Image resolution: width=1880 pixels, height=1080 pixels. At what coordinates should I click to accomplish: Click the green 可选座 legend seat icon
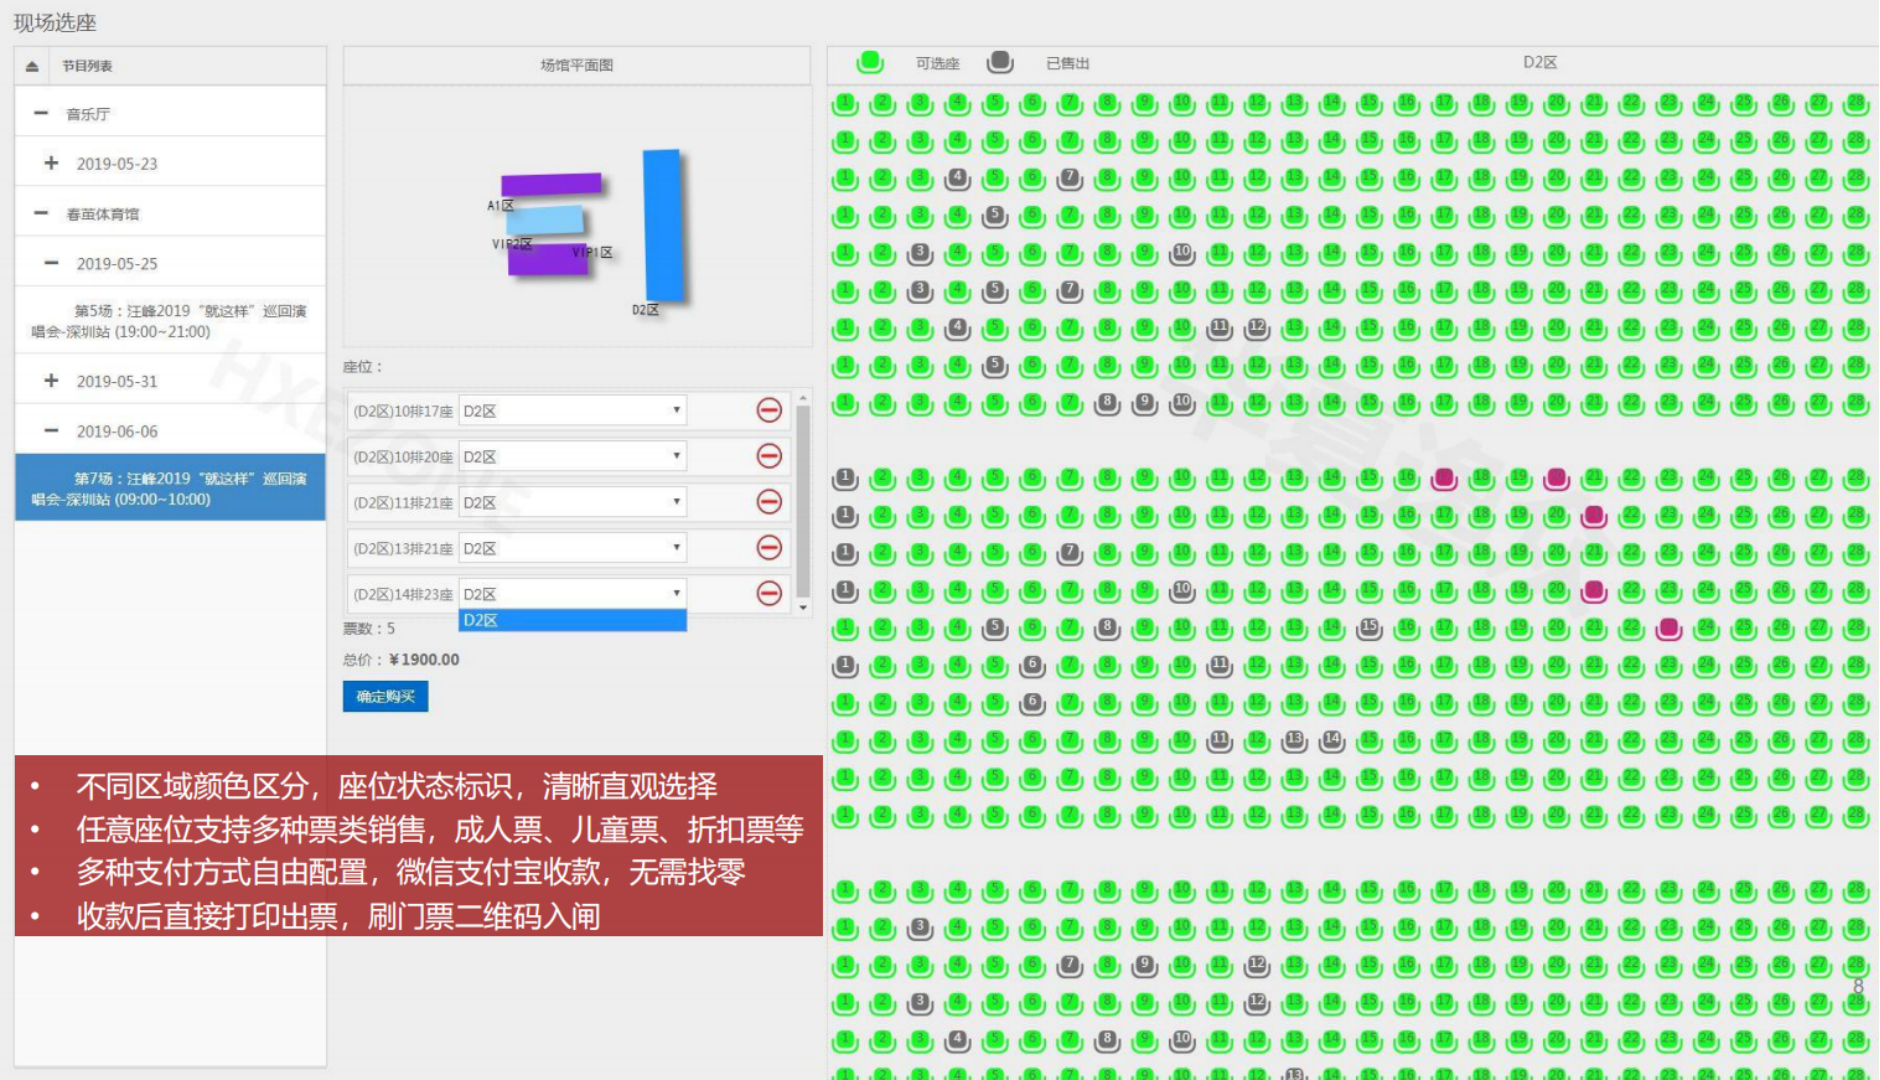(870, 62)
